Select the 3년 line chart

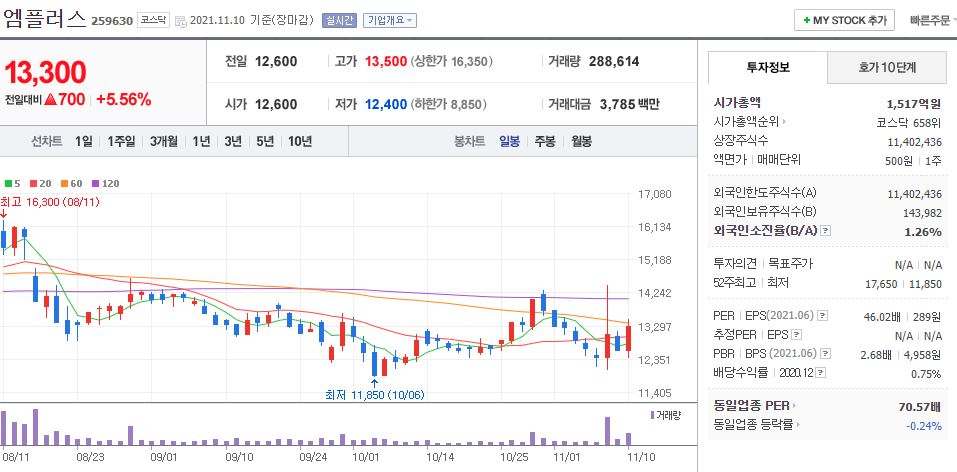click(233, 142)
